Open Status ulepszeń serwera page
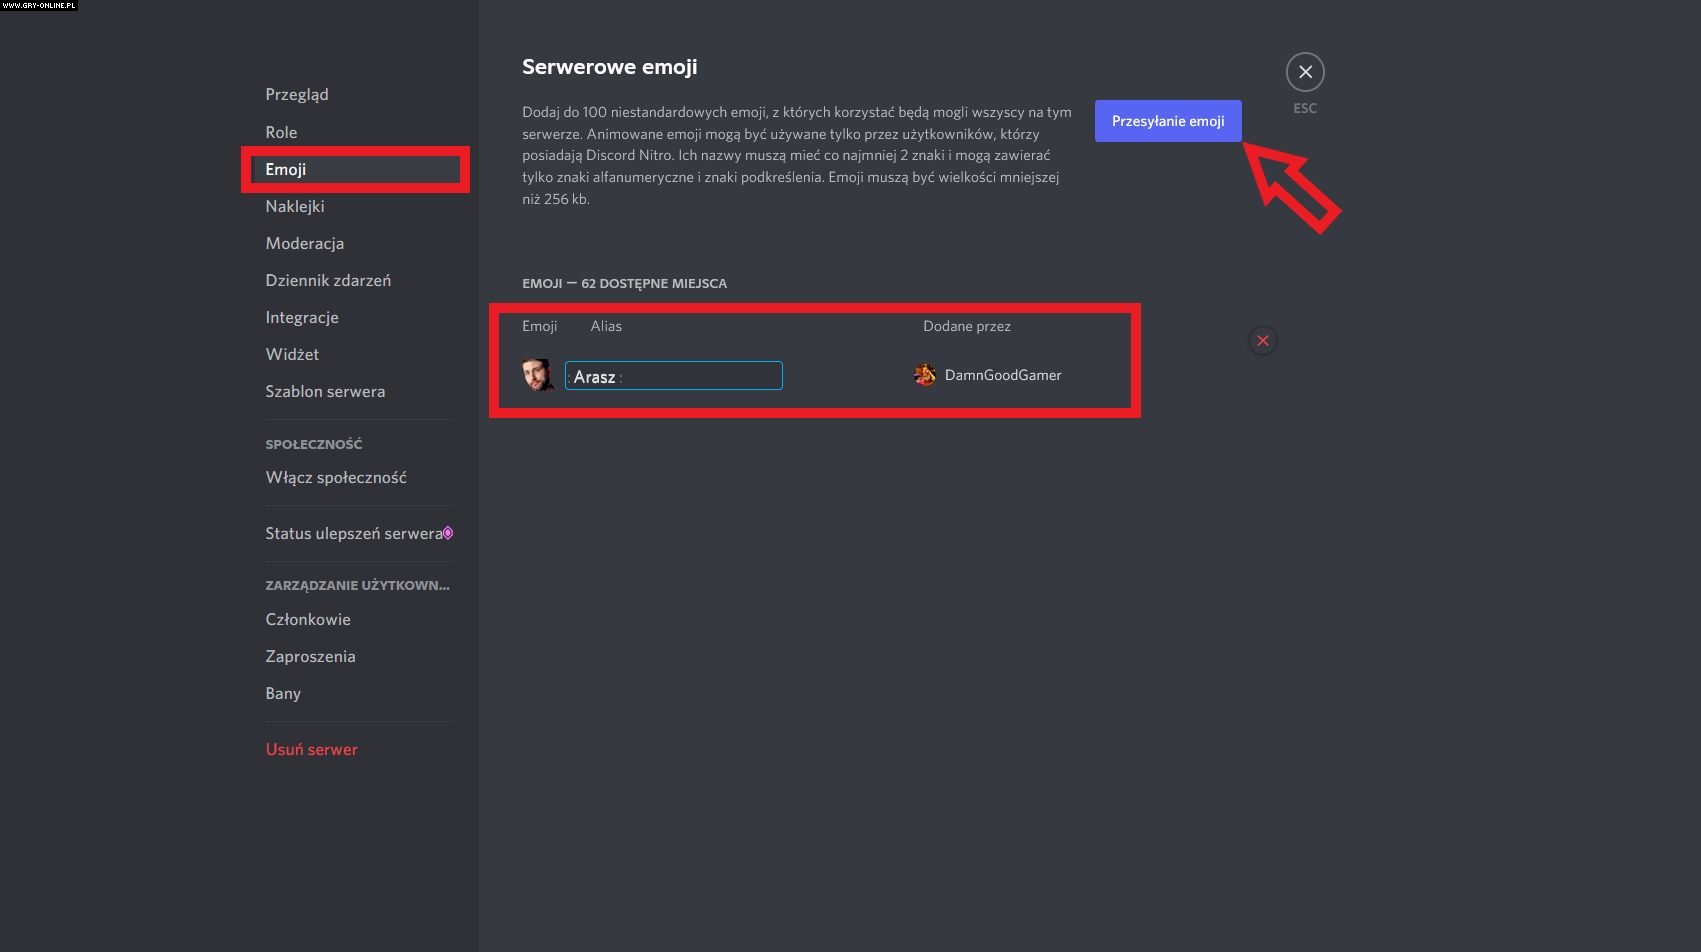The width and height of the screenshot is (1701, 952). tap(352, 533)
